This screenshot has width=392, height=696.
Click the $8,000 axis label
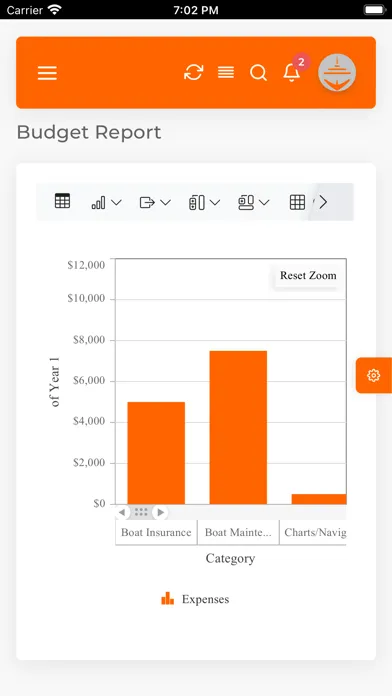[x=89, y=340]
